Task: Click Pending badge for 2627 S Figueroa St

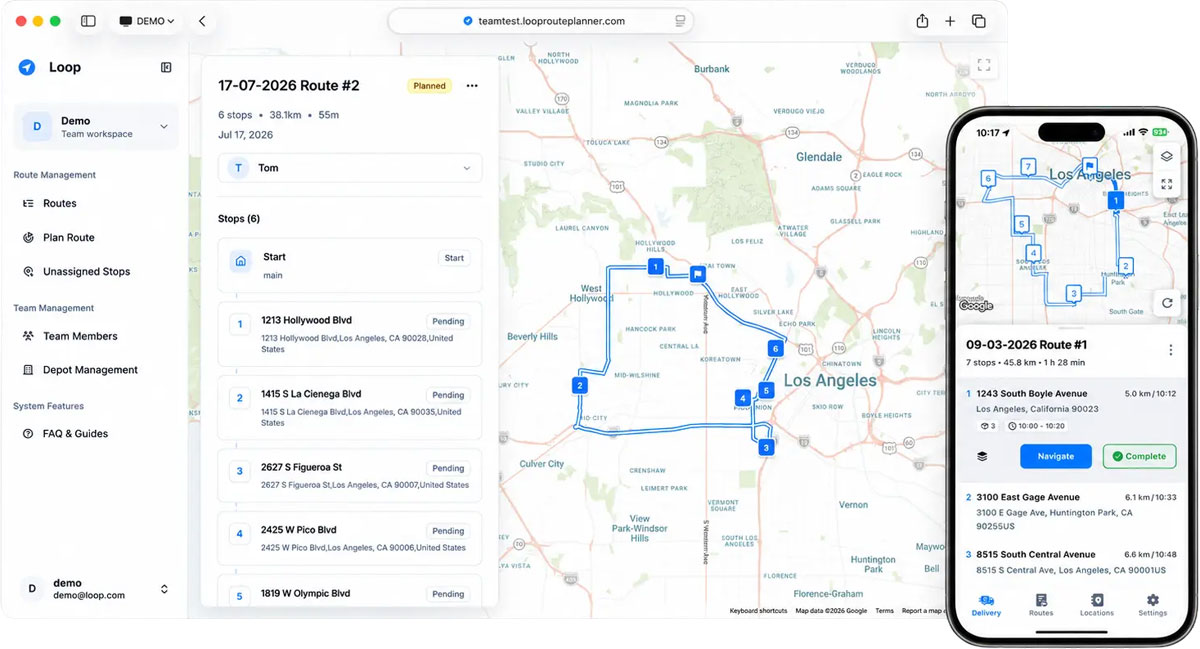Action: tap(448, 468)
